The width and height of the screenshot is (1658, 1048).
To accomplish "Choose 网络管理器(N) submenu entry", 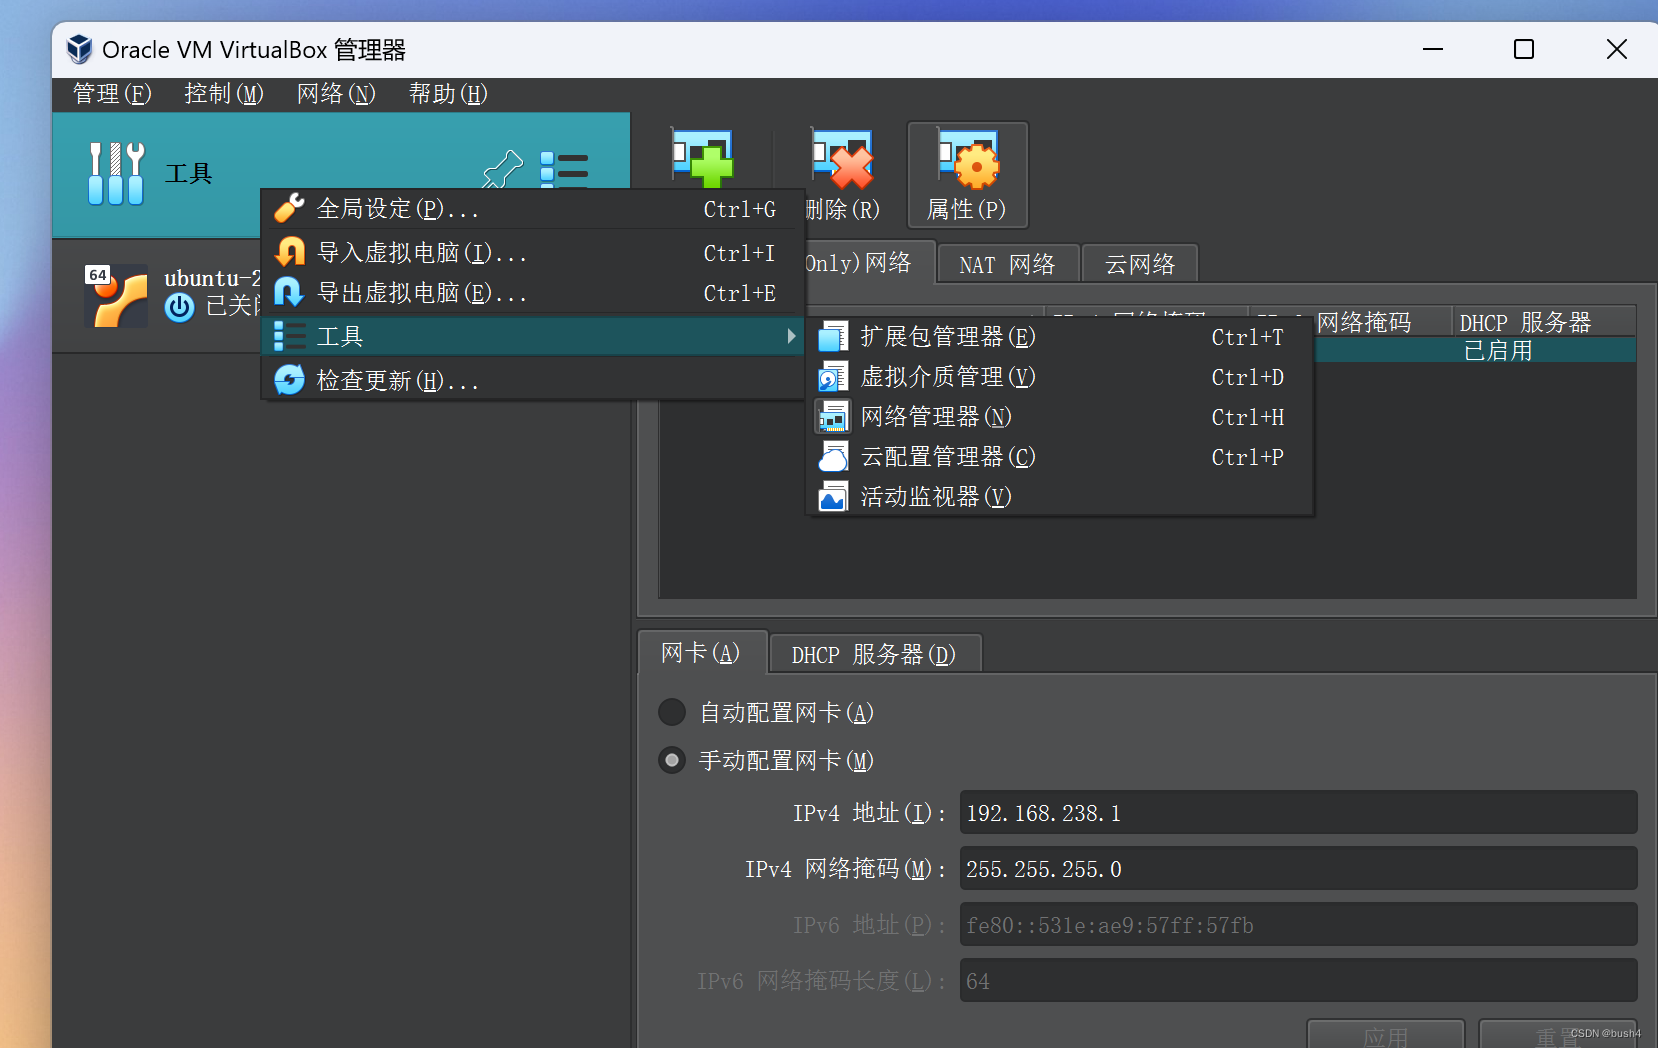I will pyautogui.click(x=1060, y=417).
